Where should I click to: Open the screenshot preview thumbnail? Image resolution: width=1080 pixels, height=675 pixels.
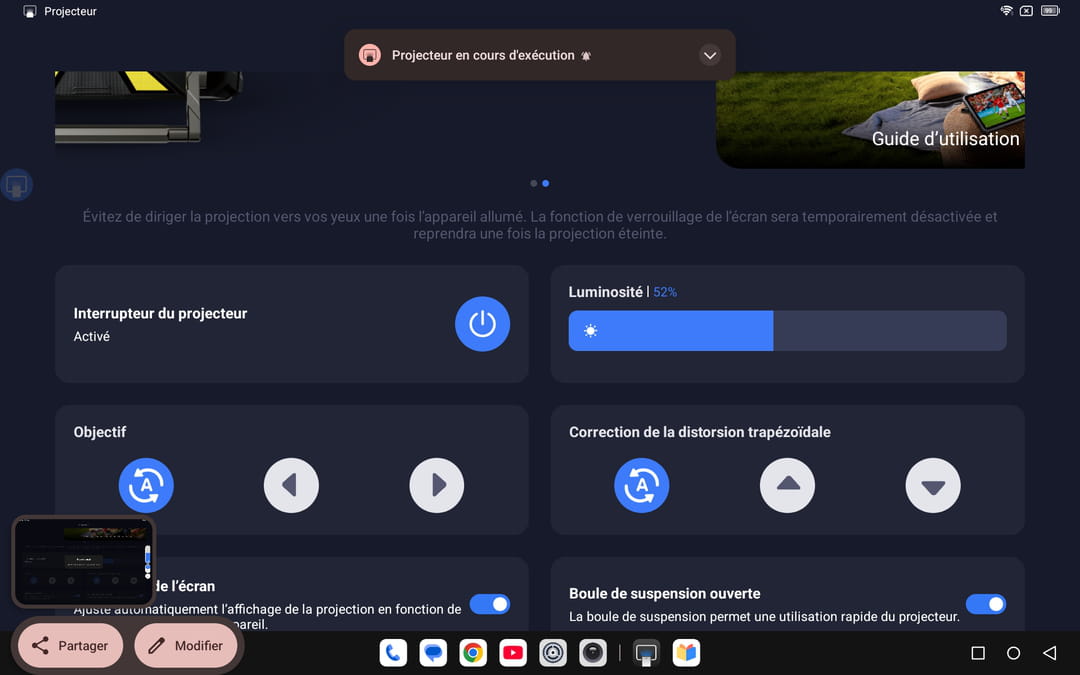[83, 562]
